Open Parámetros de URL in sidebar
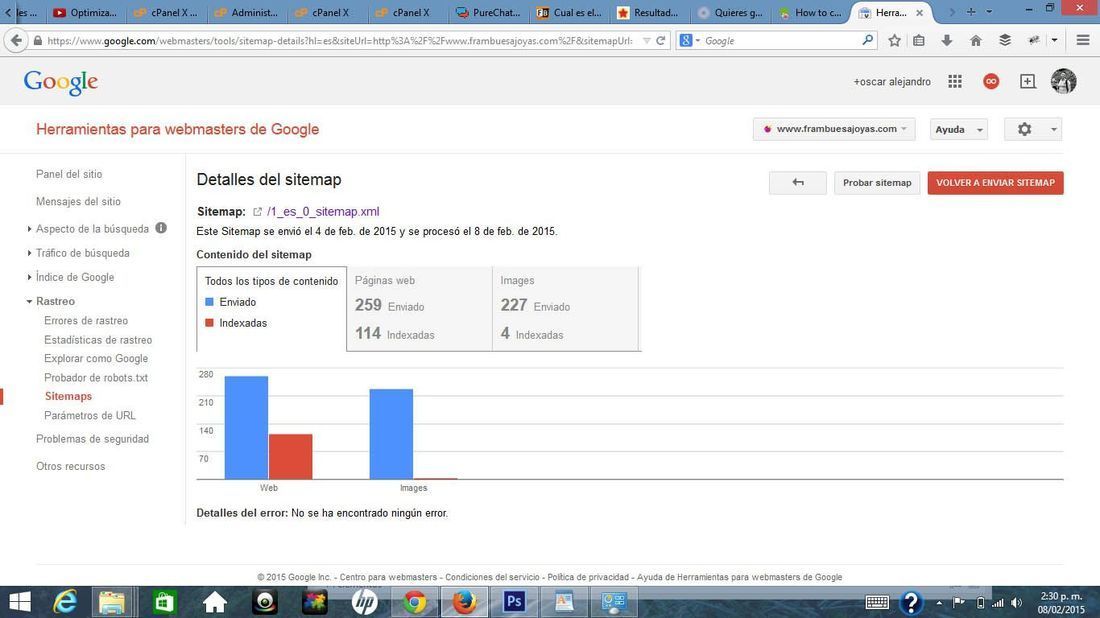 [90, 415]
